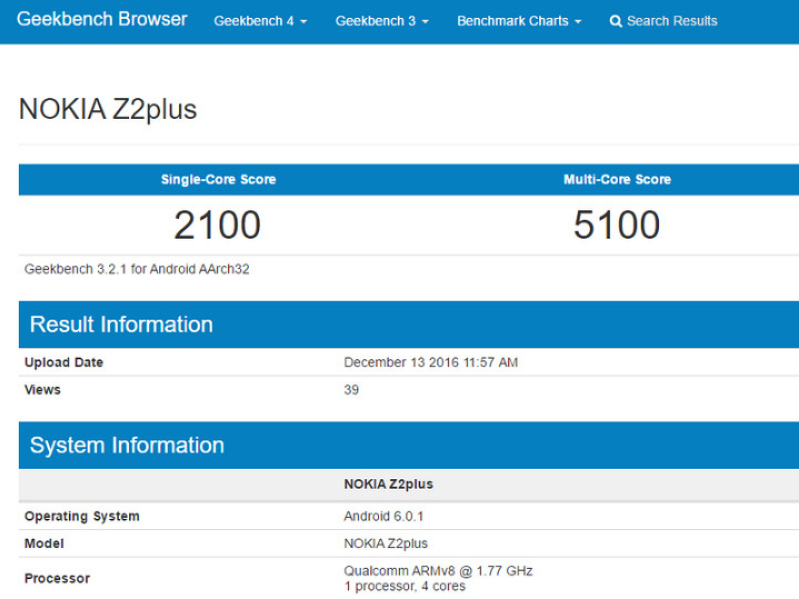Viewport: 799px width, 599px height.
Task: Select the Model value NOKIA Z2plus
Action: [386, 543]
